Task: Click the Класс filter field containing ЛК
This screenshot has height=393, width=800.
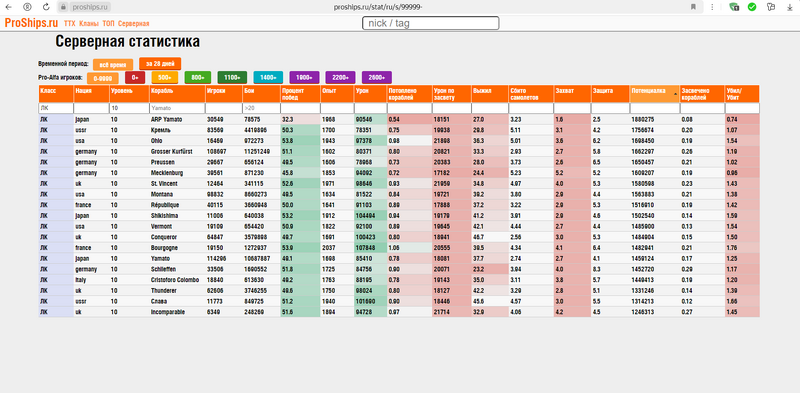Action: click(x=56, y=108)
